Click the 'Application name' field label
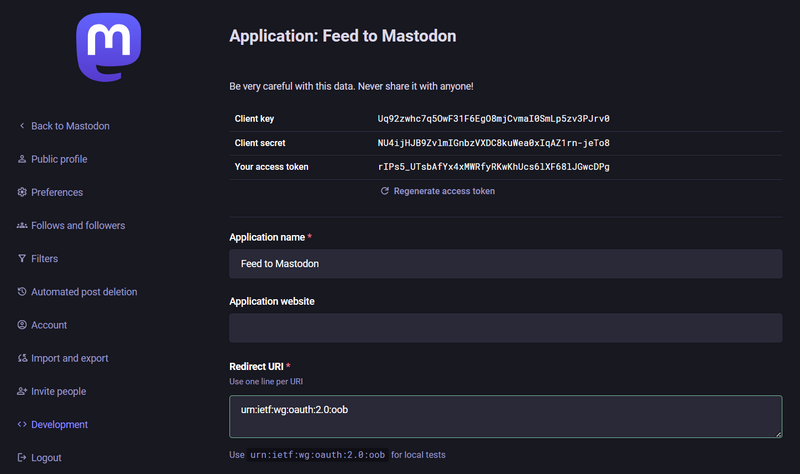800x474 pixels. 267,237
